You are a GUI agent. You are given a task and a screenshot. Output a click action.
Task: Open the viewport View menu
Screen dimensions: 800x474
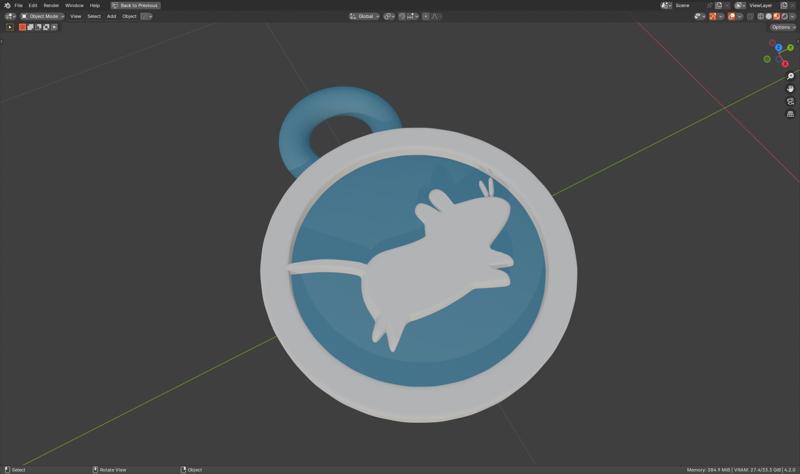(76, 16)
